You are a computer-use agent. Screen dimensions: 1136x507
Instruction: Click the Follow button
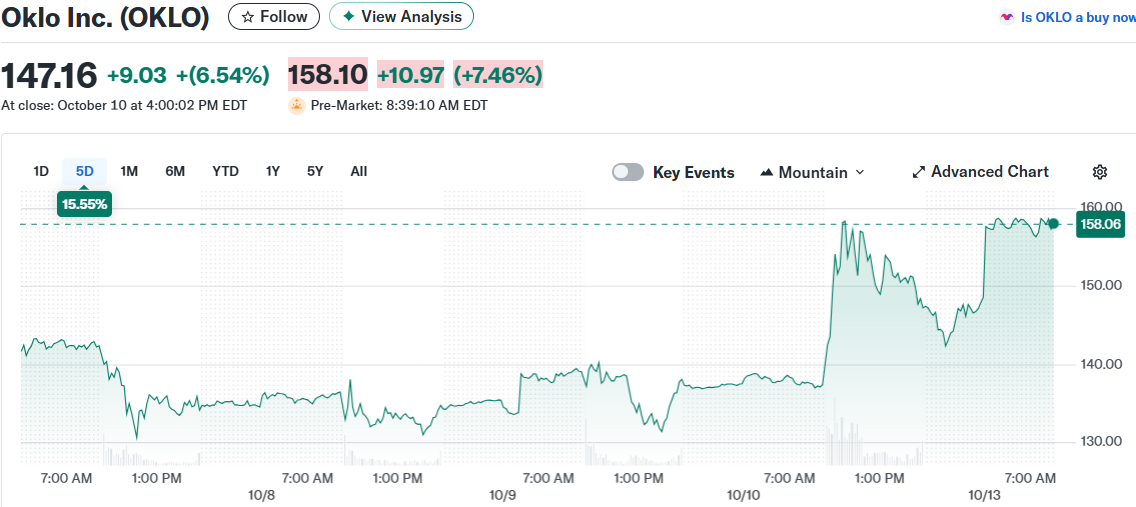point(274,17)
